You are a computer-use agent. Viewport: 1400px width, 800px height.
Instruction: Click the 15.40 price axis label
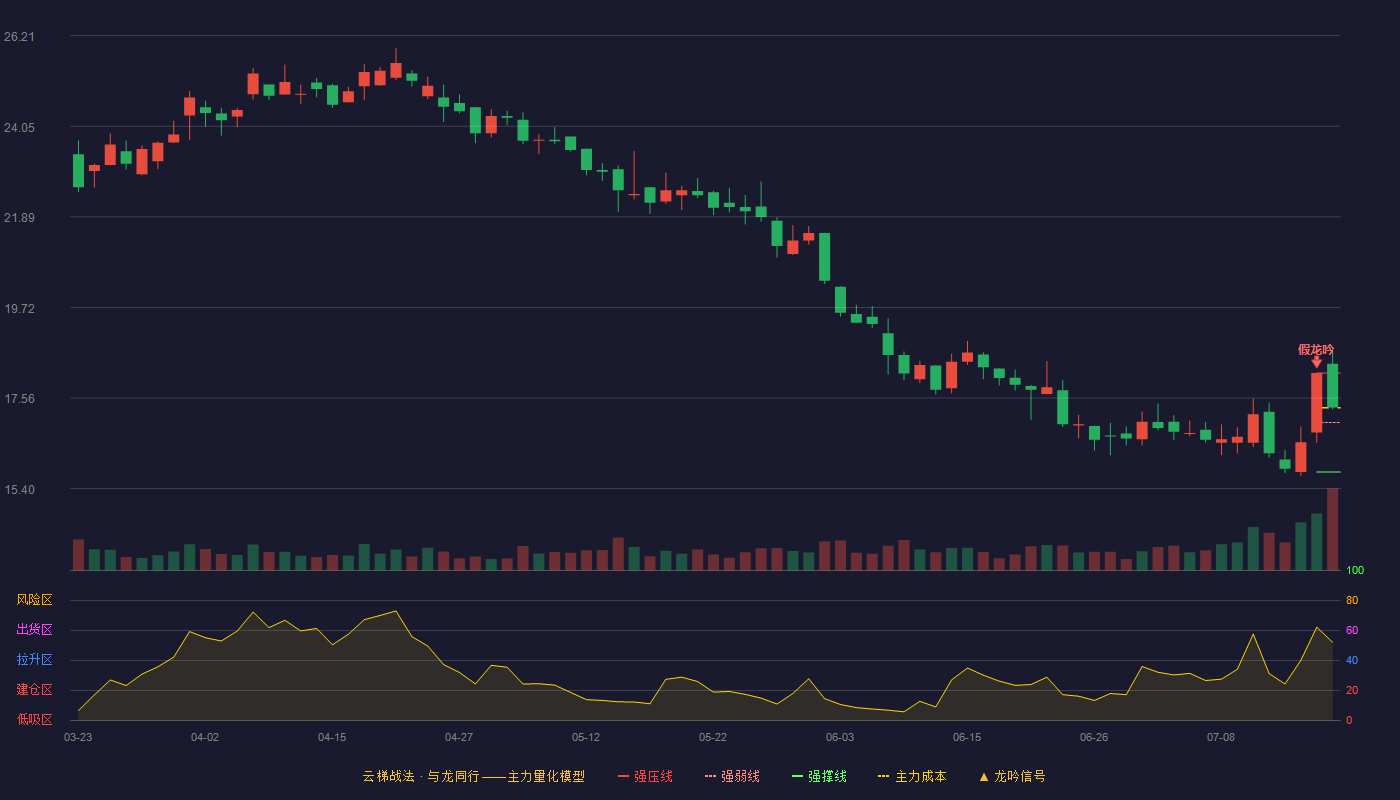pyautogui.click(x=19, y=490)
